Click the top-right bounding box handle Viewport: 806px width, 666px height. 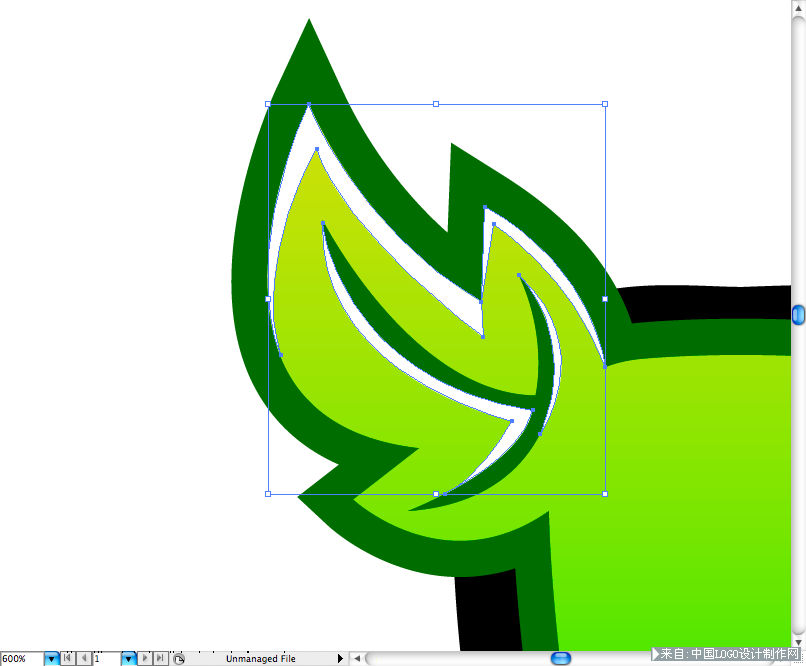605,104
